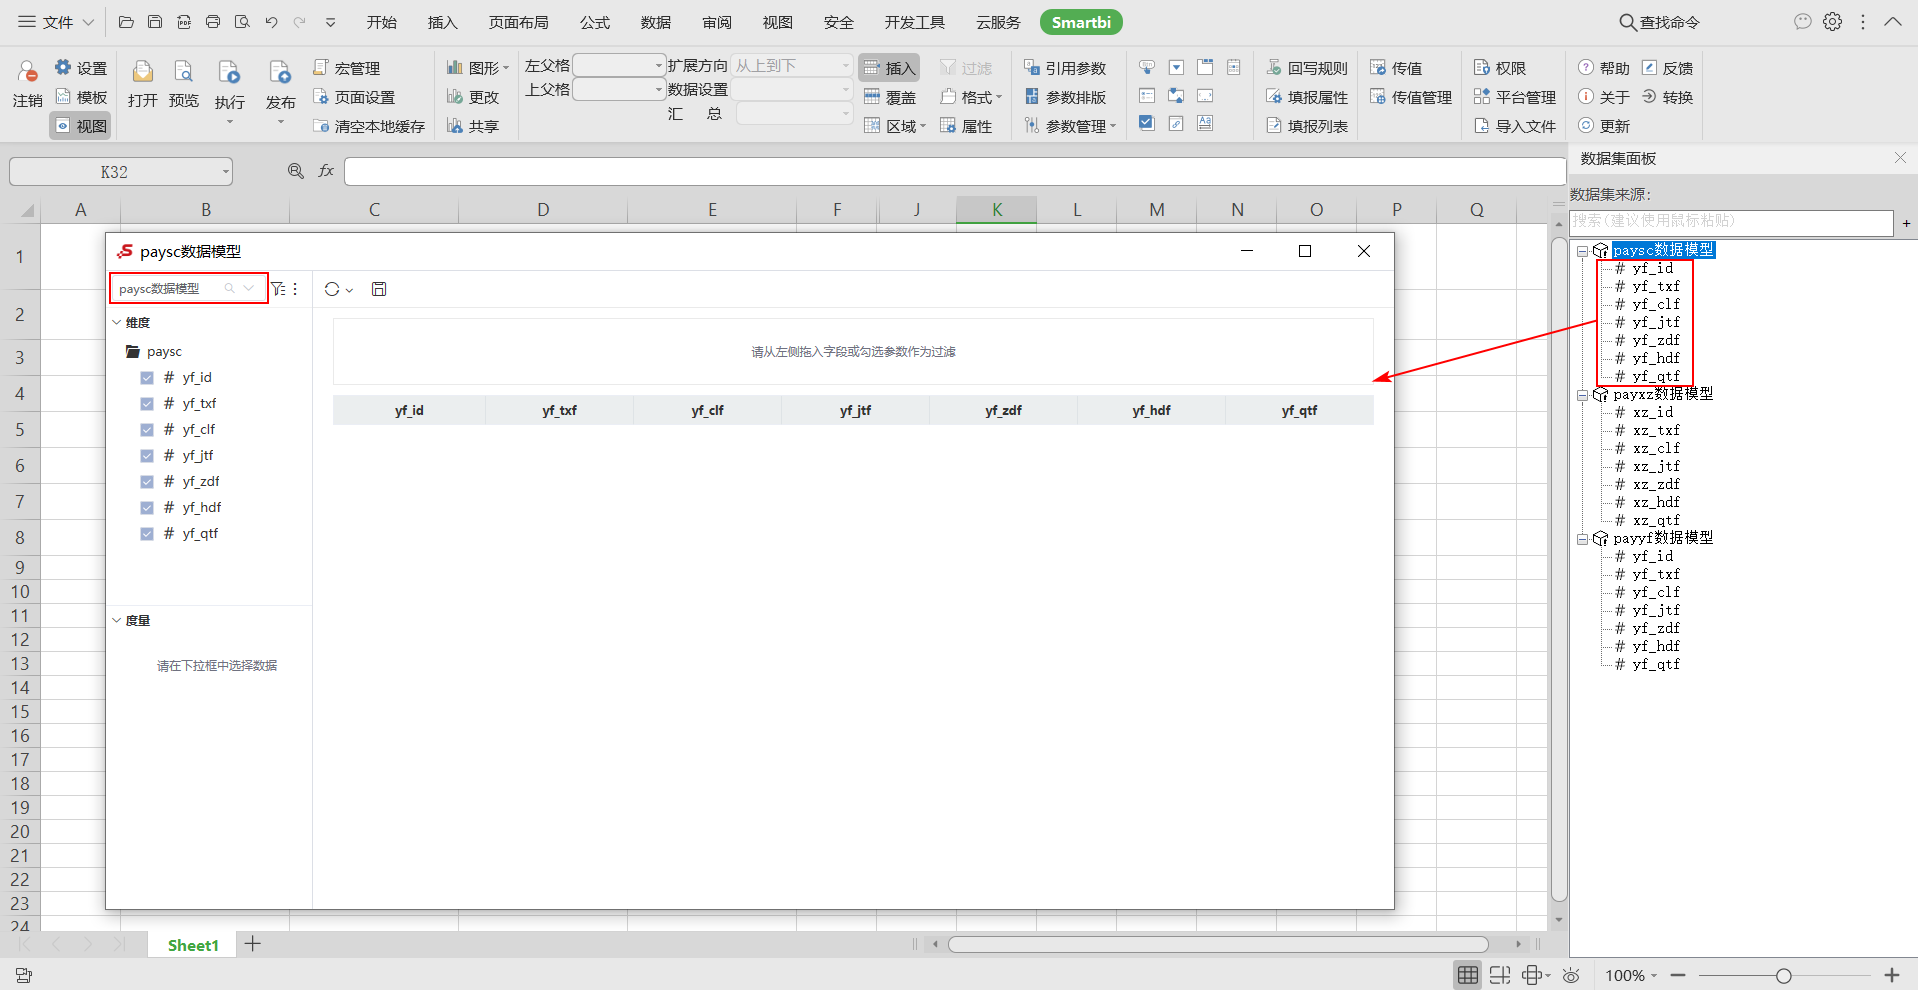Uncheck the yf_clf field checkbox
Image resolution: width=1918 pixels, height=990 pixels.
[x=147, y=430]
